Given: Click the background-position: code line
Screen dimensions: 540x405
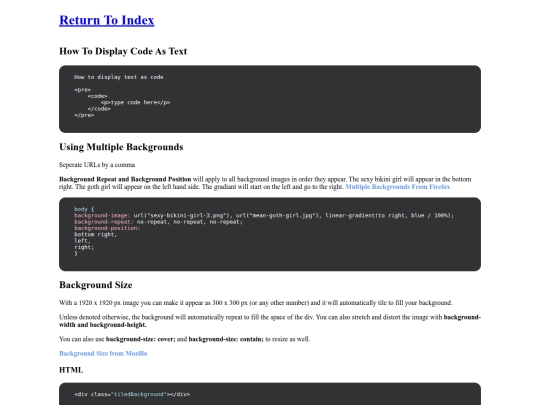Looking at the screenshot, I should (x=107, y=228).
